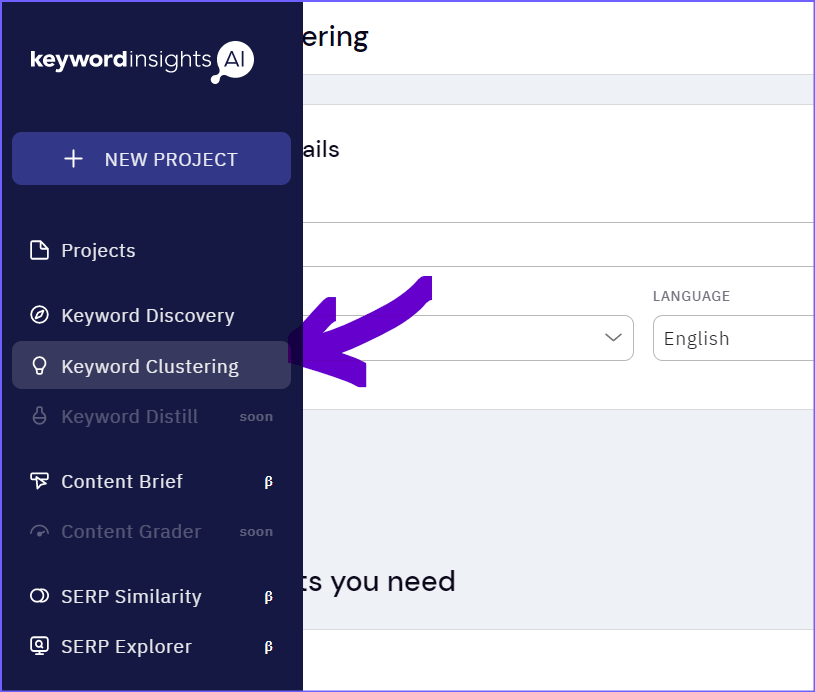Screen dimensions: 815x692
Task: Click the Keyword Discovery compass icon
Action: (40, 315)
